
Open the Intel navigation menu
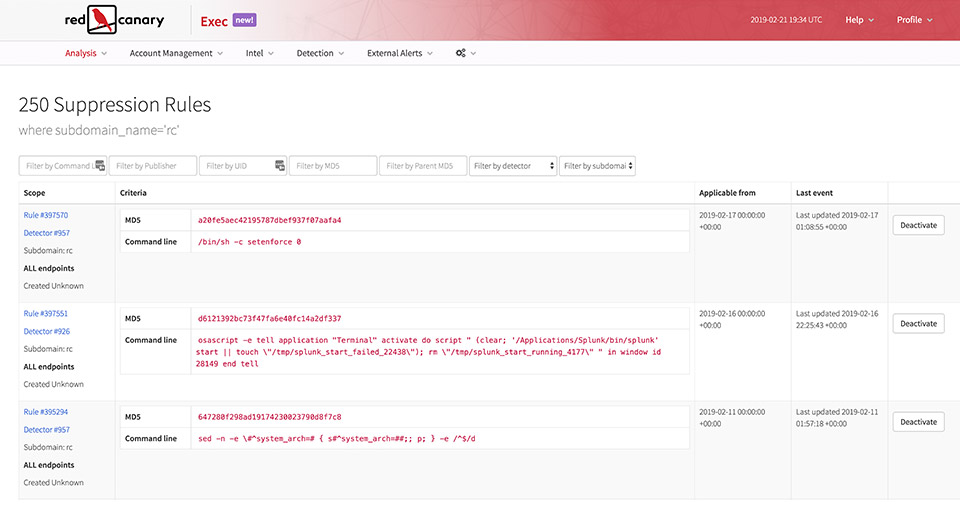click(x=260, y=53)
